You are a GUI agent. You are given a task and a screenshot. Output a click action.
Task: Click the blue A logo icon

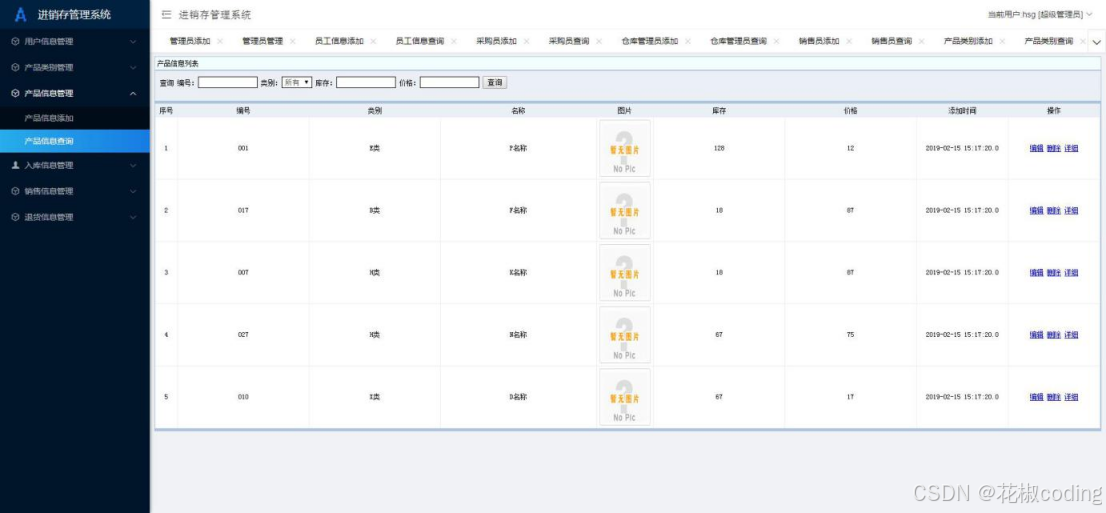[x=20, y=15]
